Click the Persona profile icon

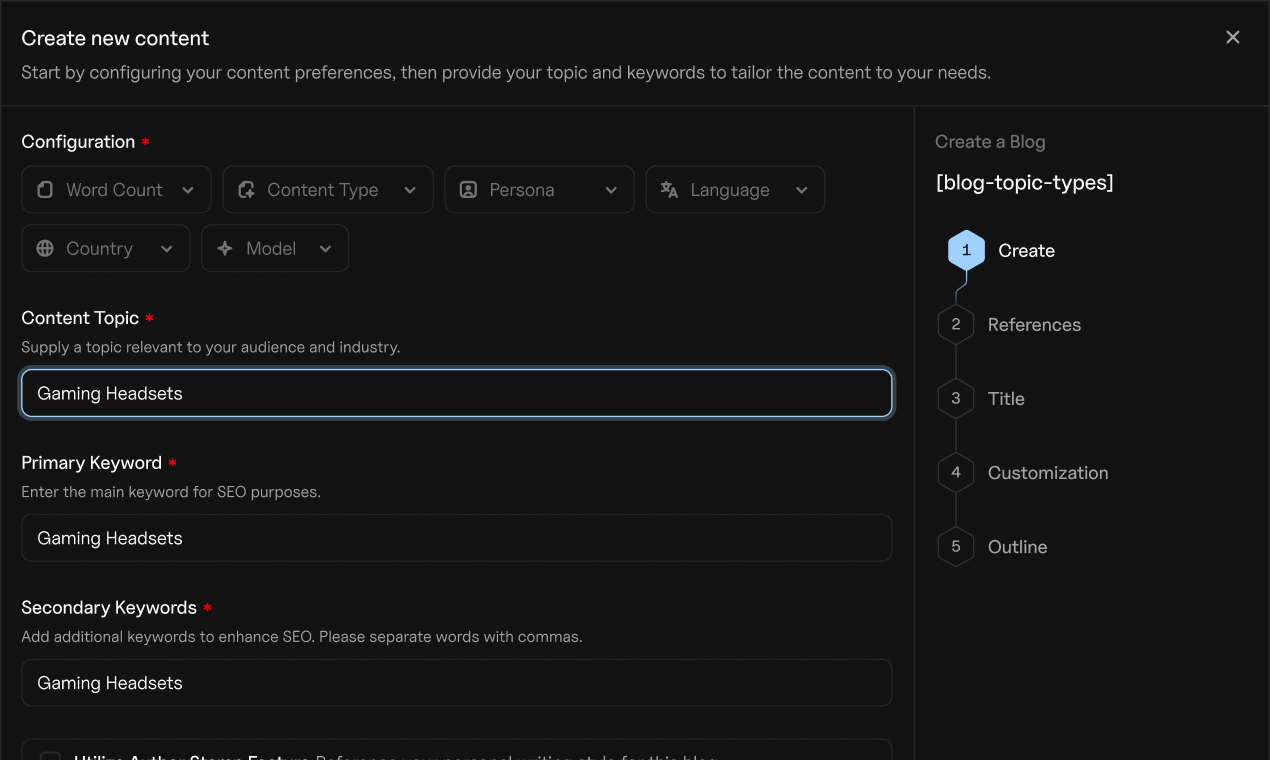point(468,190)
